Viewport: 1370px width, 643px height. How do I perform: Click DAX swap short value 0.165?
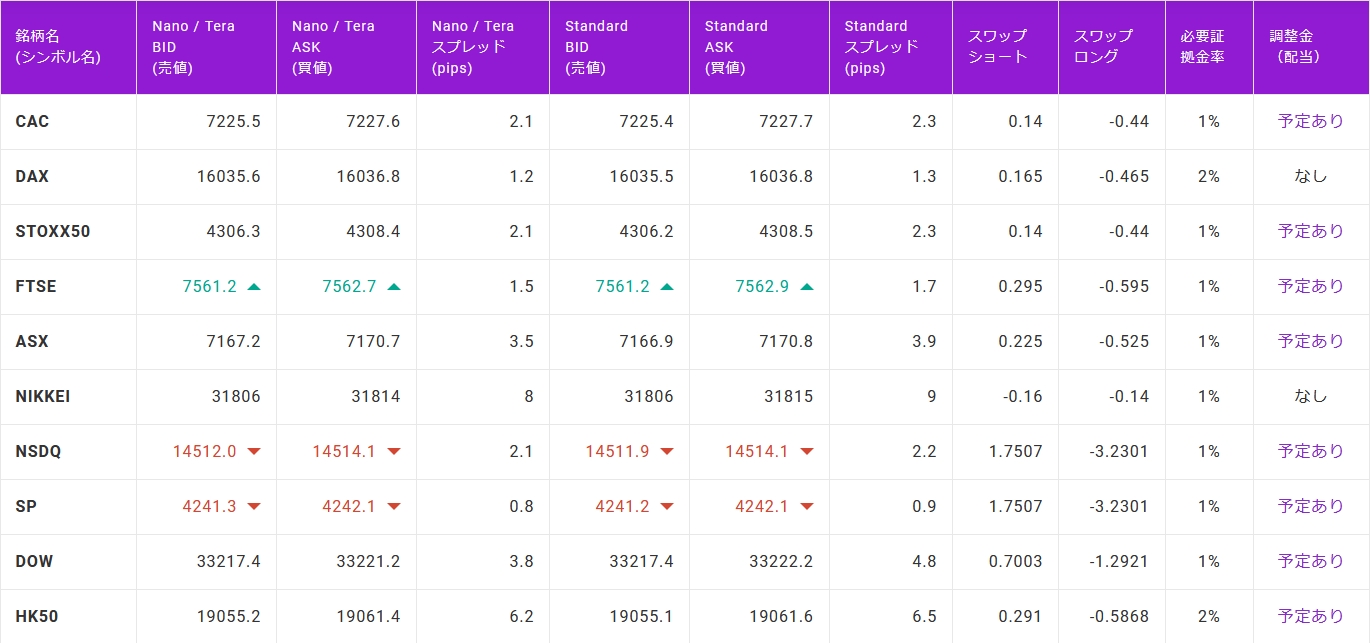point(1020,176)
